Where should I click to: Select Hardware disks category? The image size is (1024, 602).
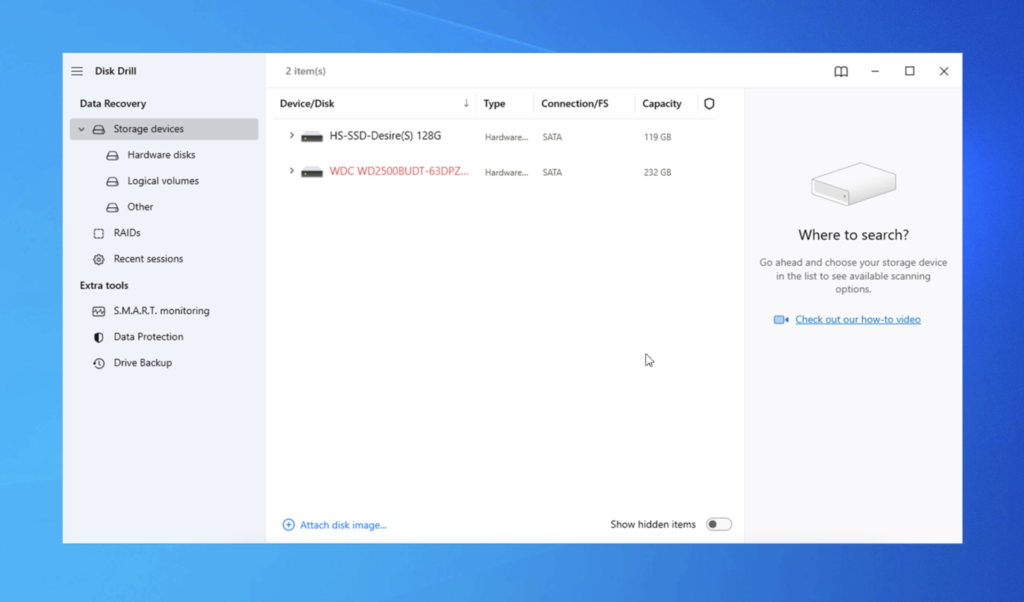161,155
